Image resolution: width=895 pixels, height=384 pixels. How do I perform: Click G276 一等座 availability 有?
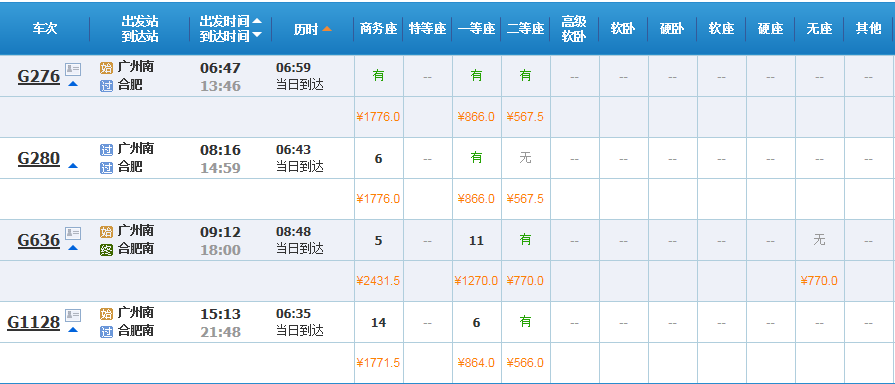(x=477, y=76)
